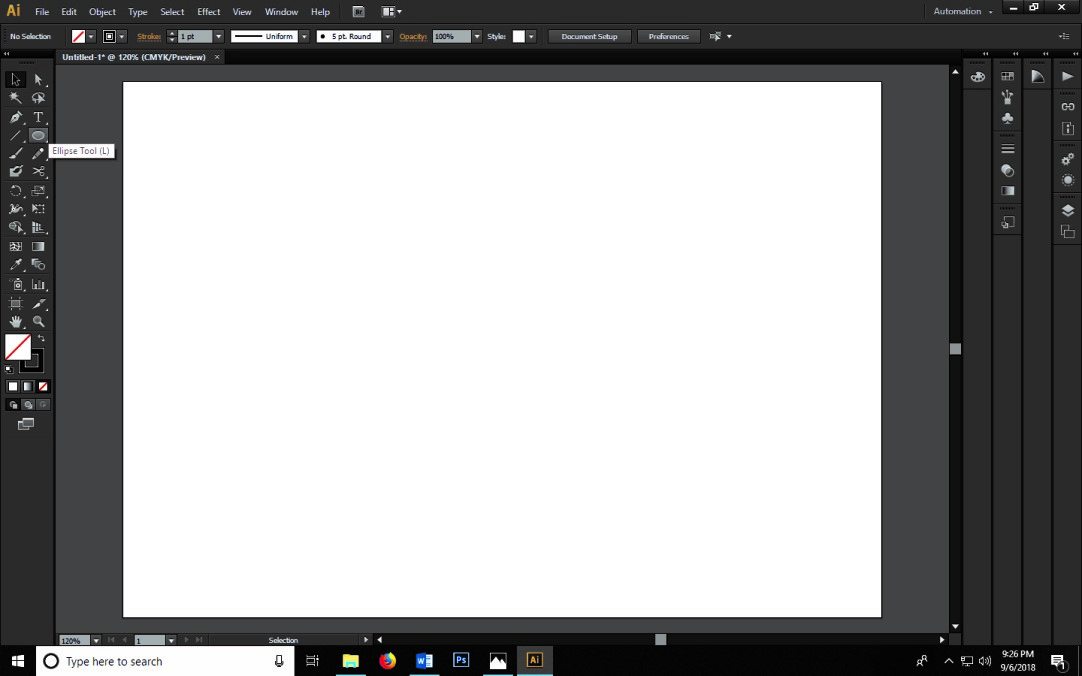Select the Scale tool
This screenshot has width=1082, height=676.
point(38,190)
